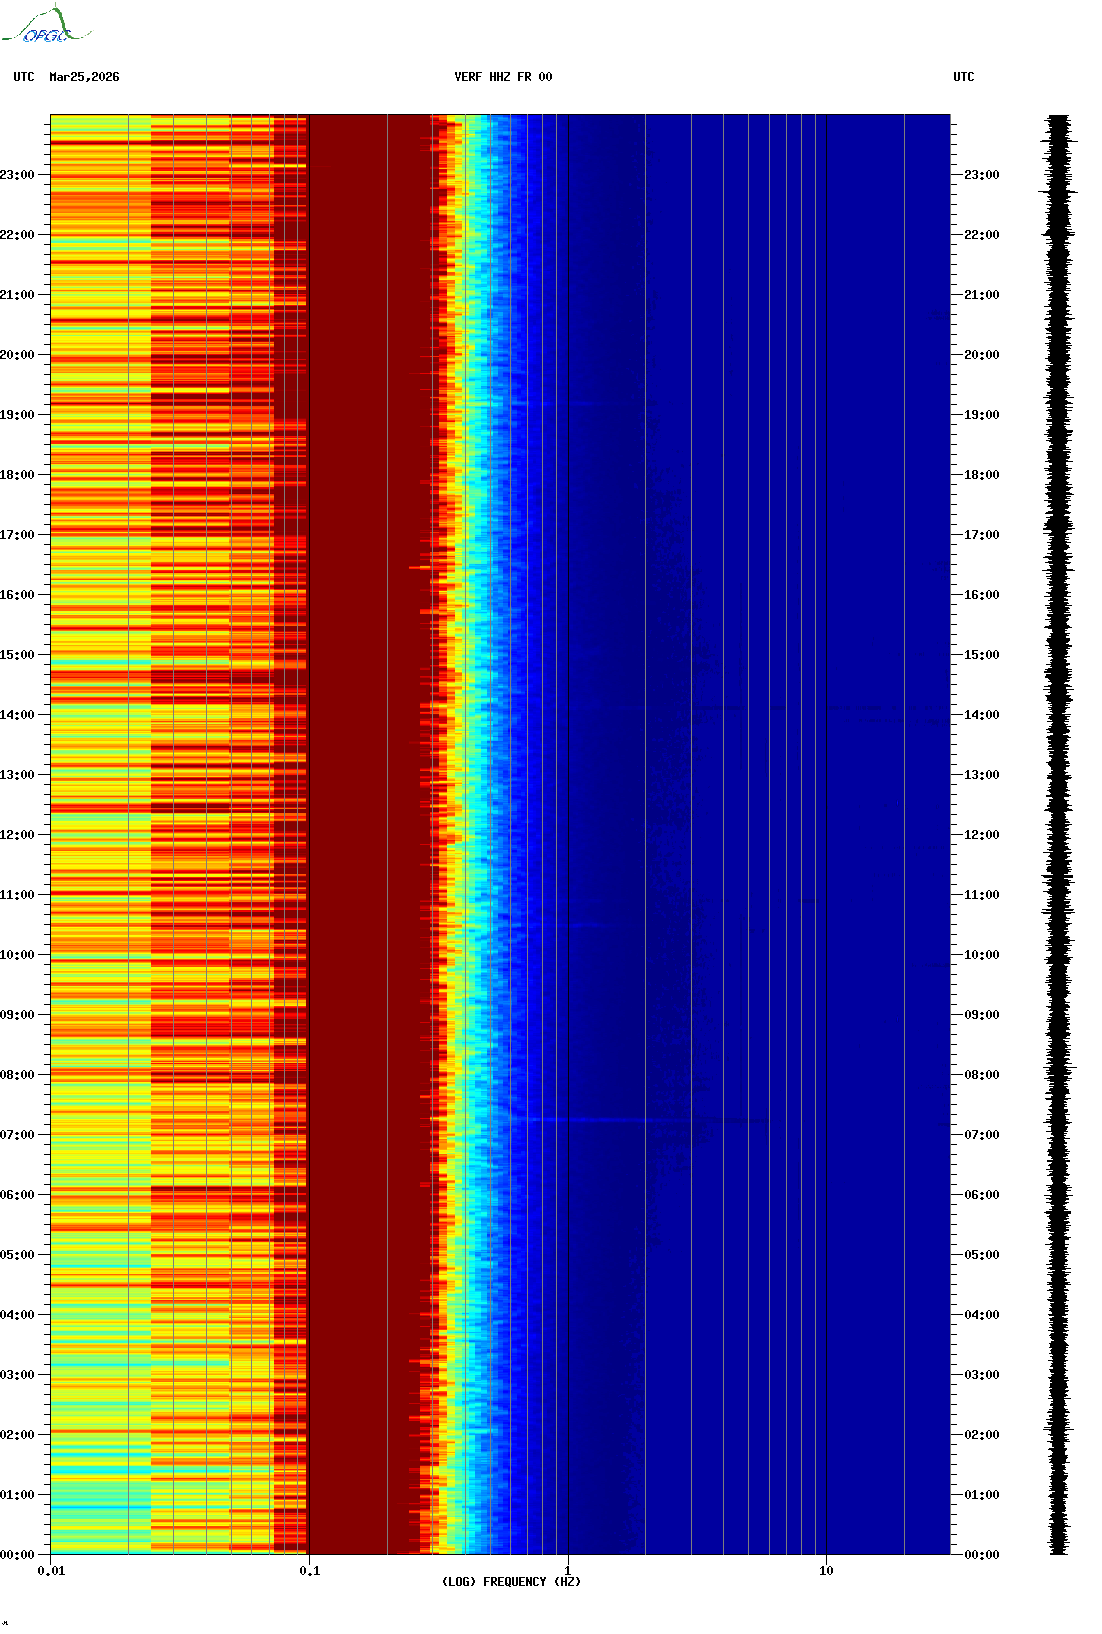
Task: Click the 1 Hz frequency axis label
Action: [568, 1571]
